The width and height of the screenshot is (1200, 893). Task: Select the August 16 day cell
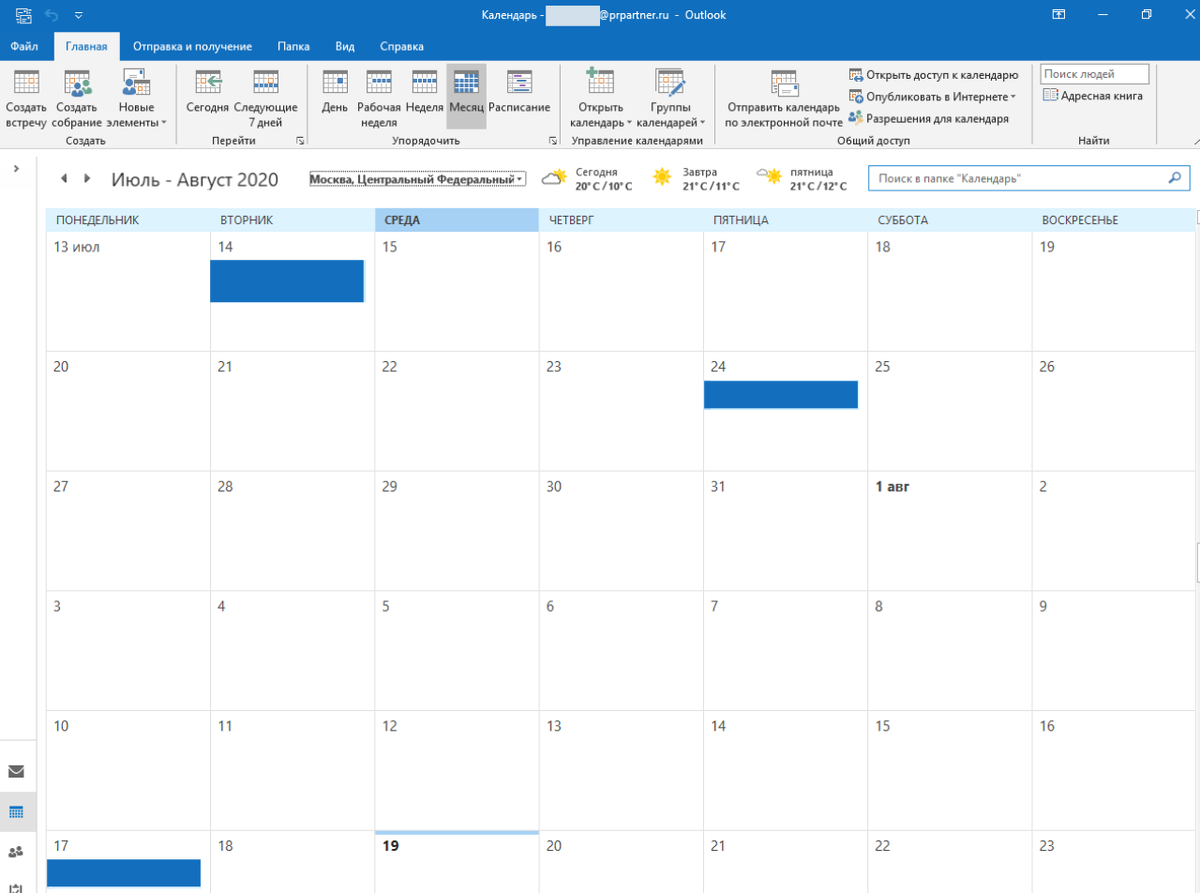point(1113,770)
